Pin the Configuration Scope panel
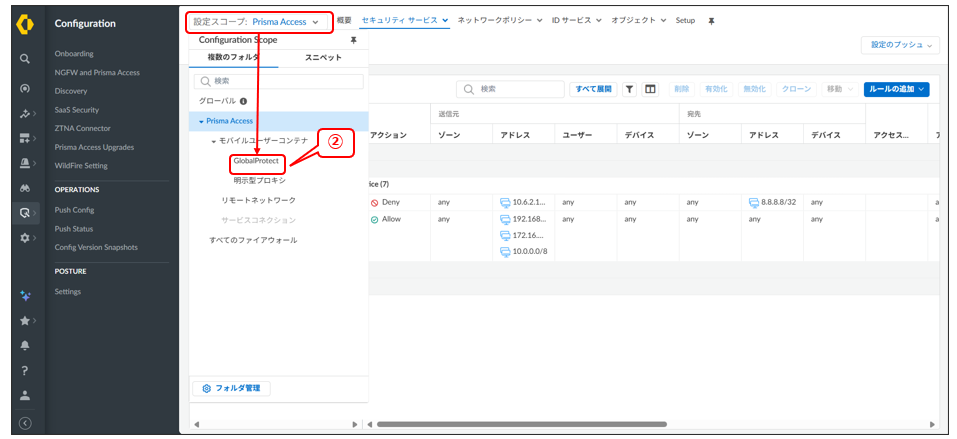Viewport: 957px width, 439px height. 353,40
